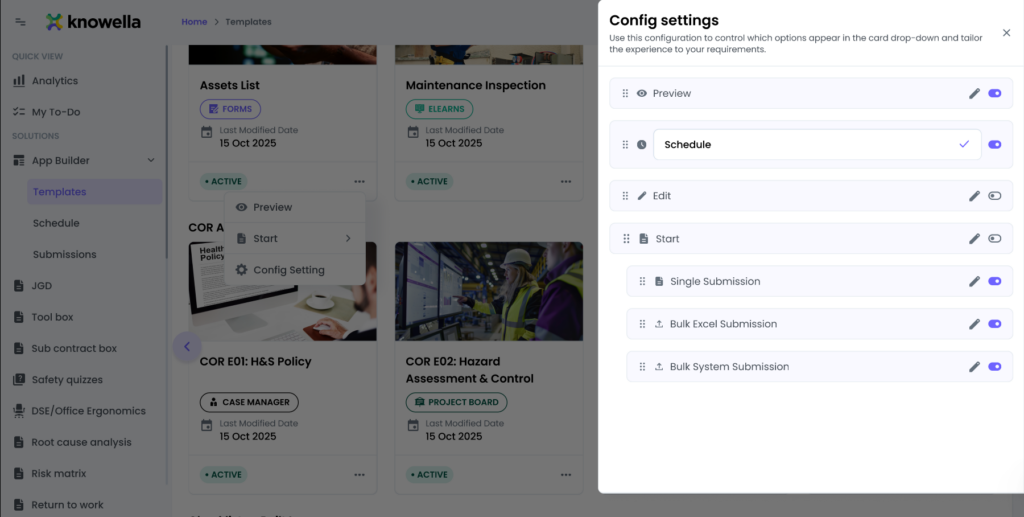Screen dimensions: 1024x517
Task: Click the pencil icon on Edit row
Action: [974, 196]
